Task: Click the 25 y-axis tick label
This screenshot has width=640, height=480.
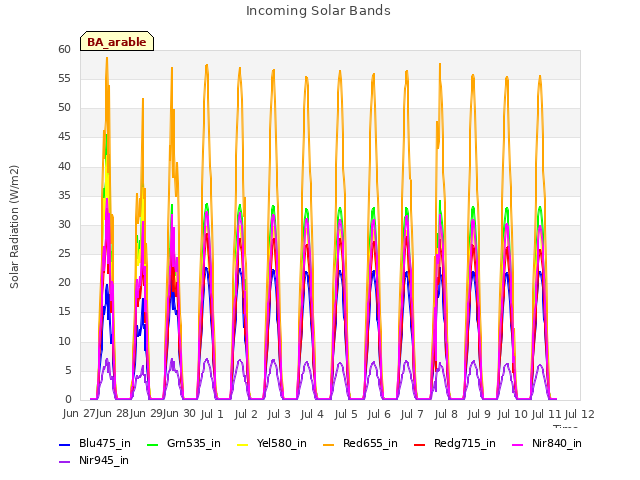Action: (x=64, y=253)
